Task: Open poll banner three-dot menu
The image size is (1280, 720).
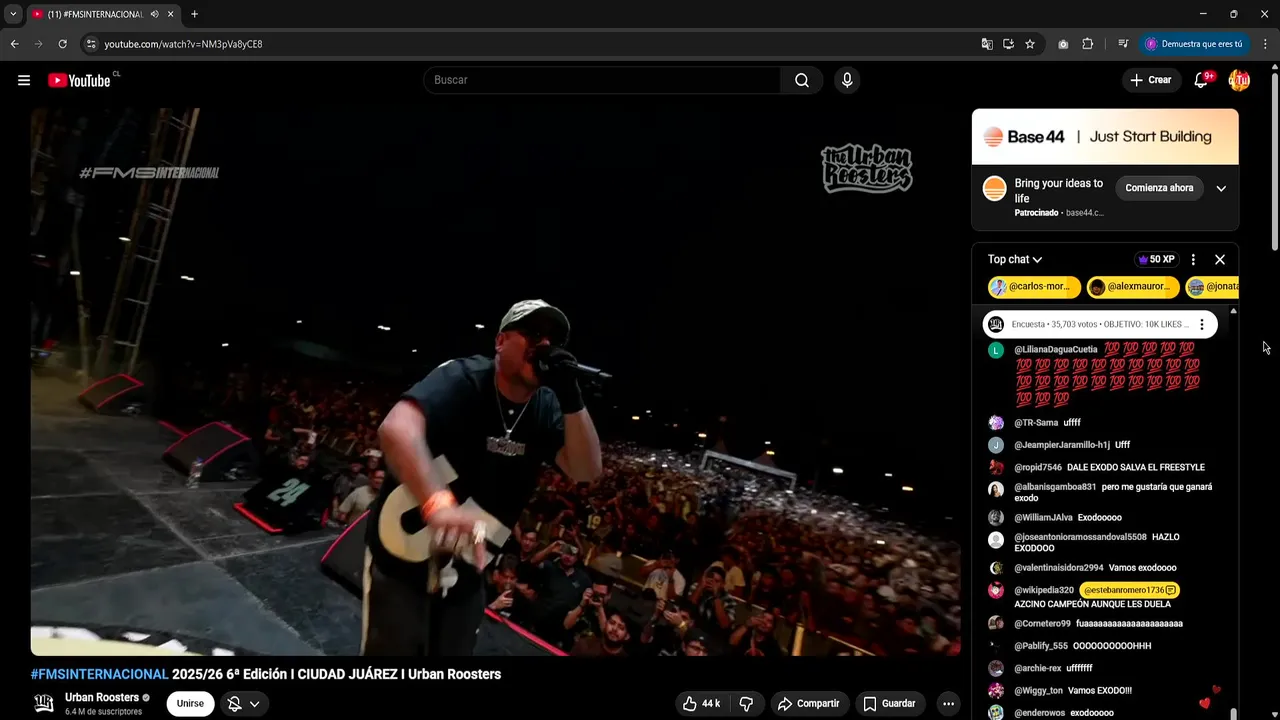Action: 1202,324
